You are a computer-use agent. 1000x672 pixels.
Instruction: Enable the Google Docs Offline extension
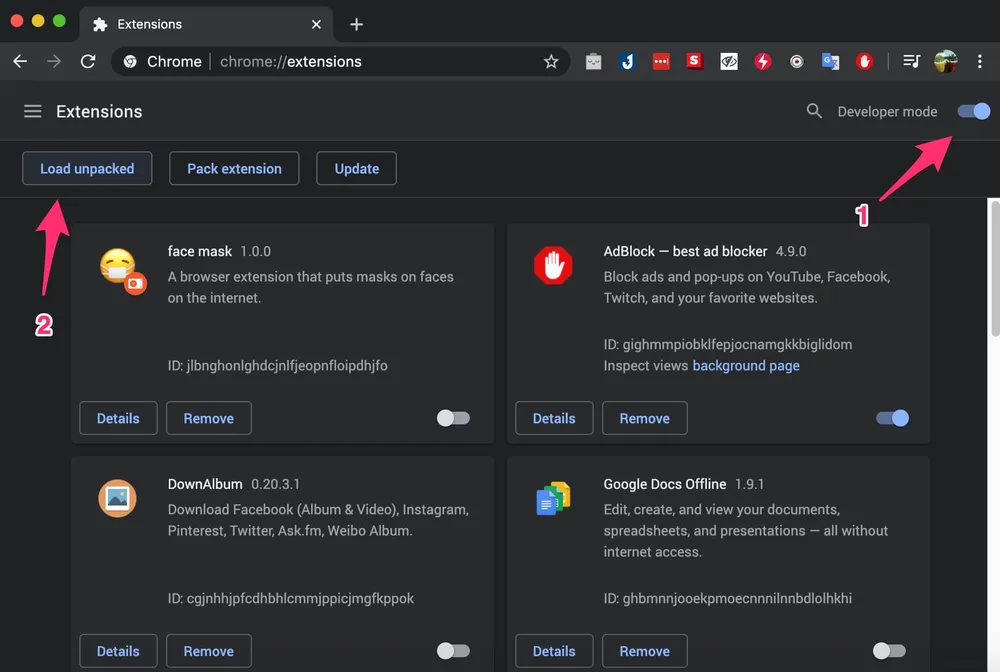point(889,651)
